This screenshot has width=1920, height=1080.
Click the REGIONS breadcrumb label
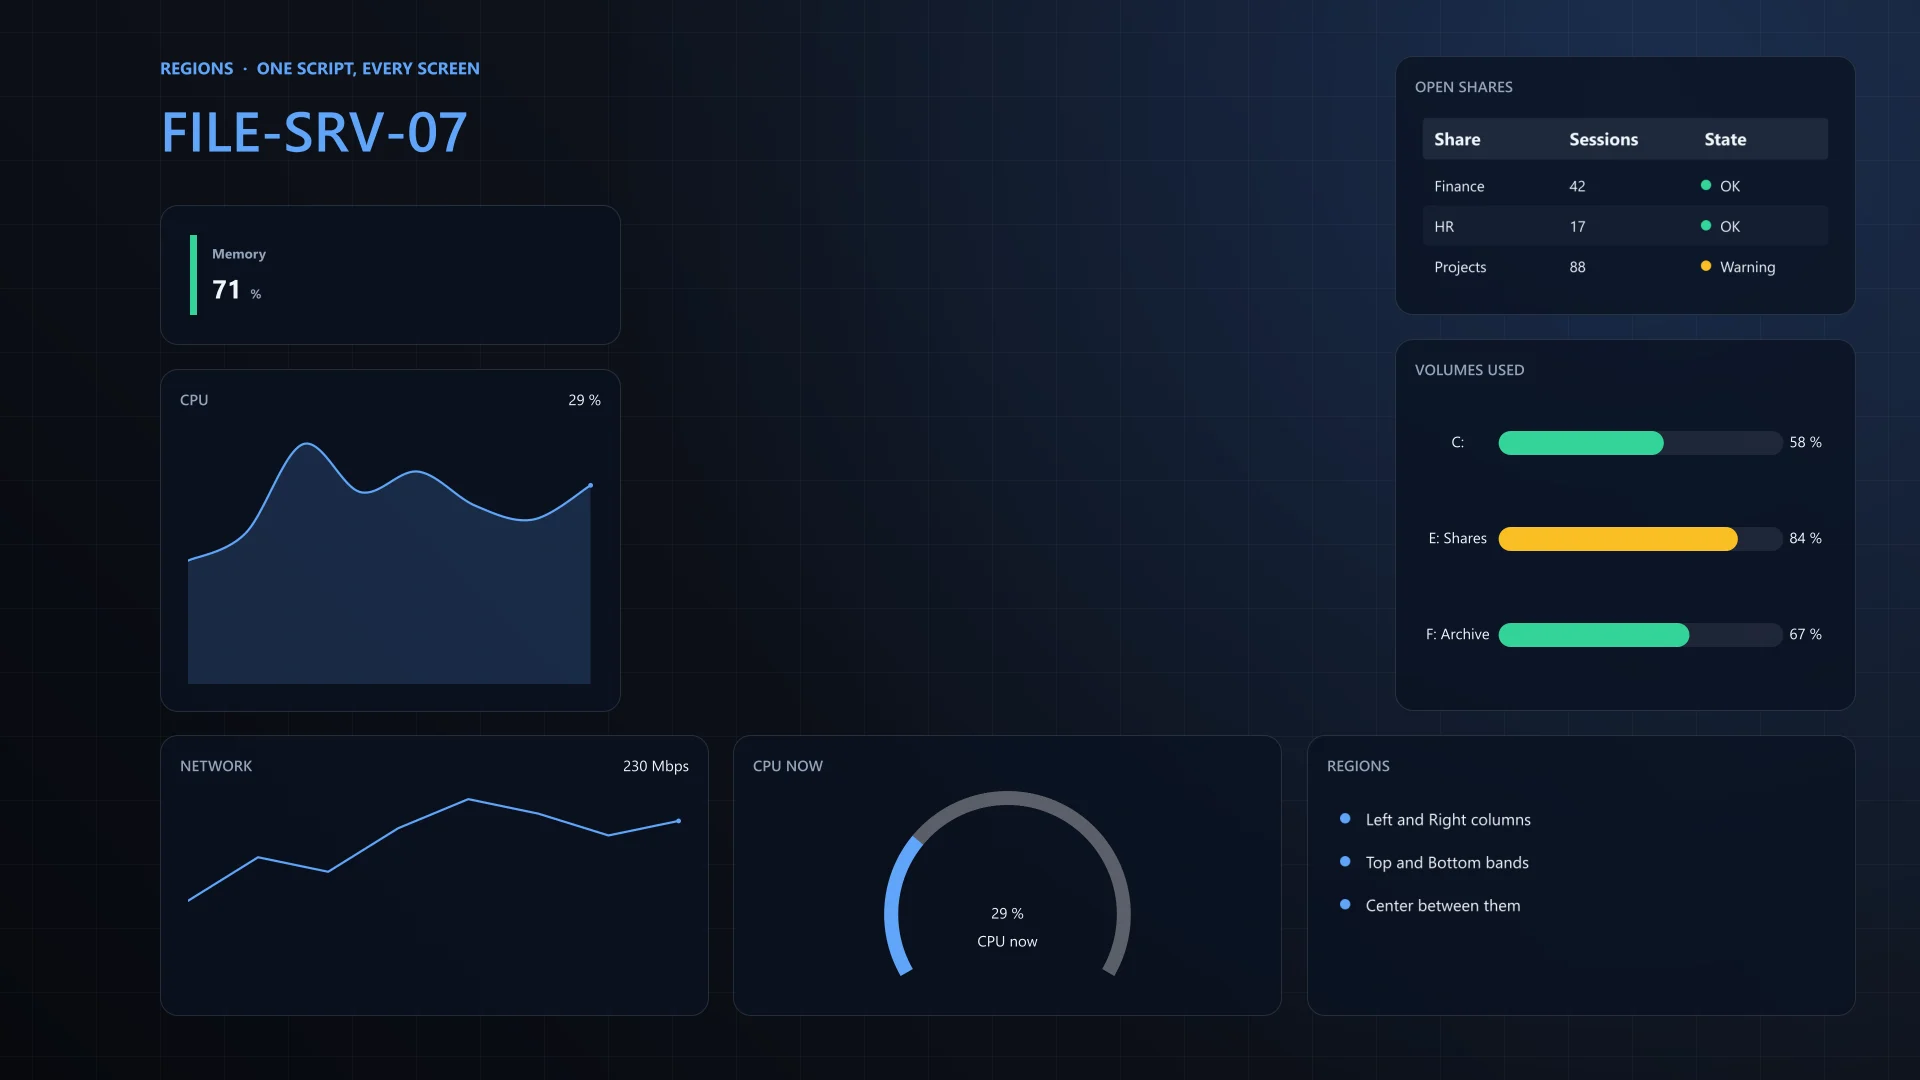click(197, 68)
